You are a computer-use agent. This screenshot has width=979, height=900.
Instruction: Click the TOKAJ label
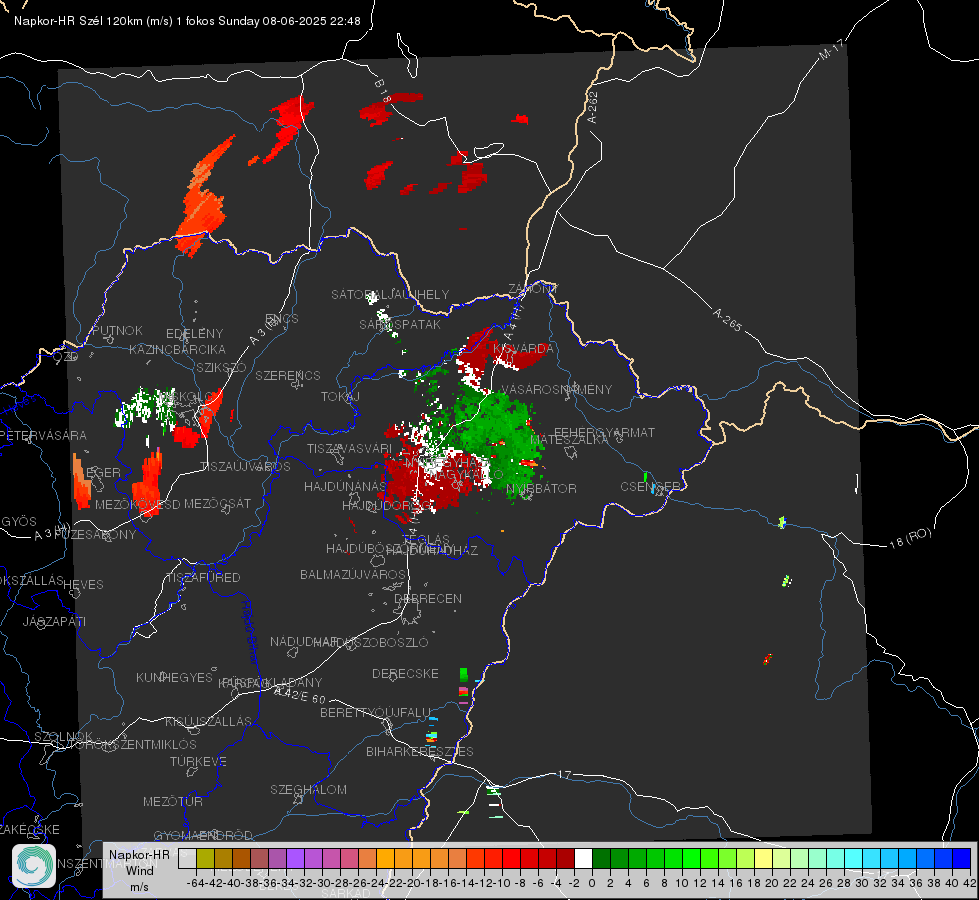[340, 397]
